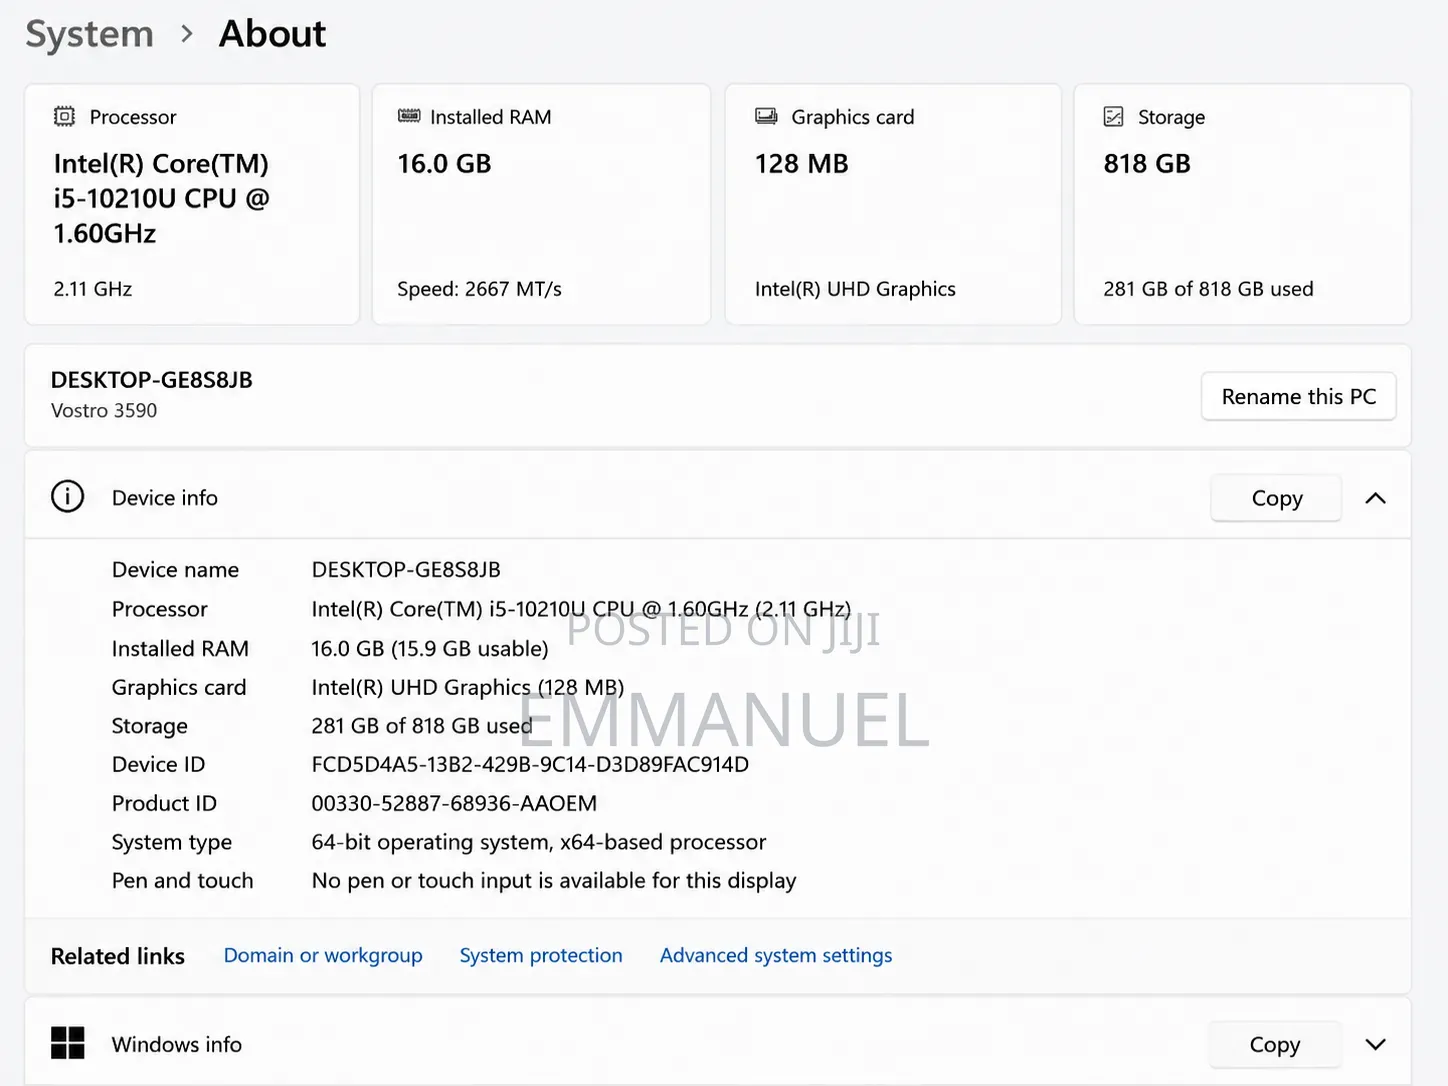Click the About breadcrumb title

pos(272,34)
